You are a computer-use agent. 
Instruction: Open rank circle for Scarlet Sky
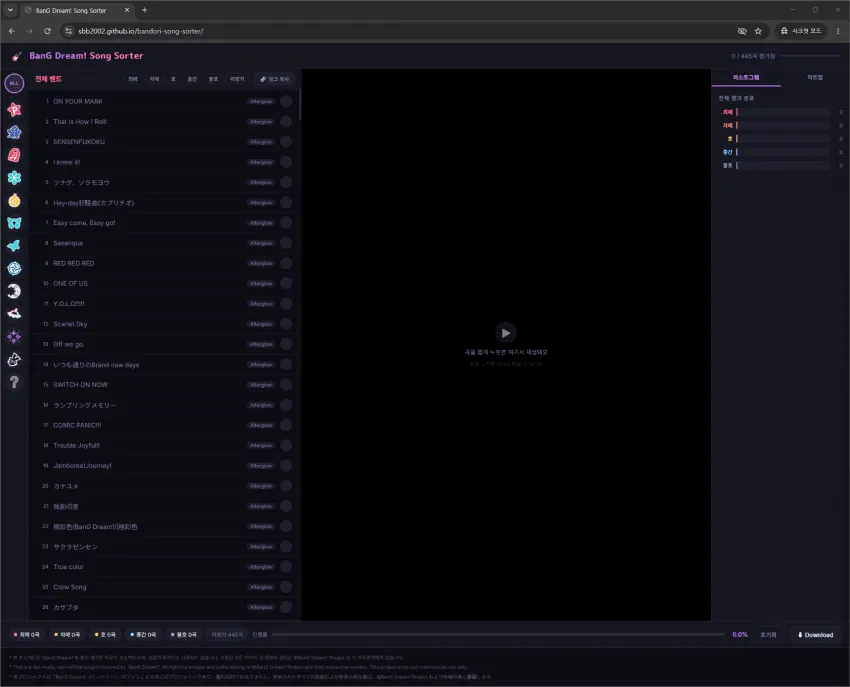pos(286,324)
